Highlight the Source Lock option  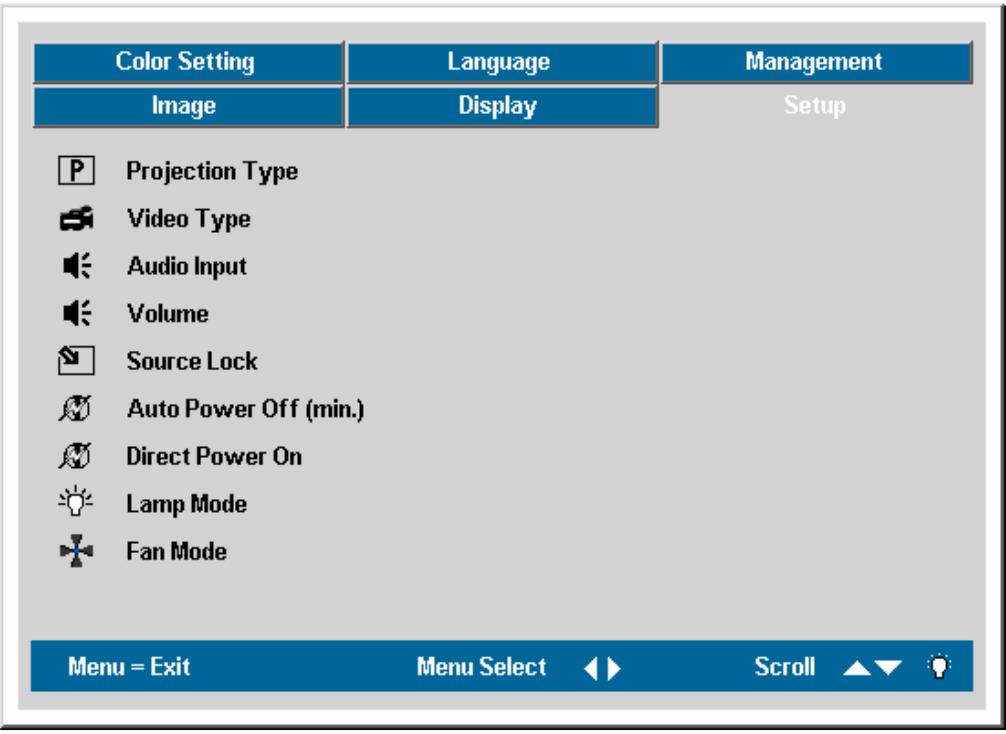[x=192, y=361]
